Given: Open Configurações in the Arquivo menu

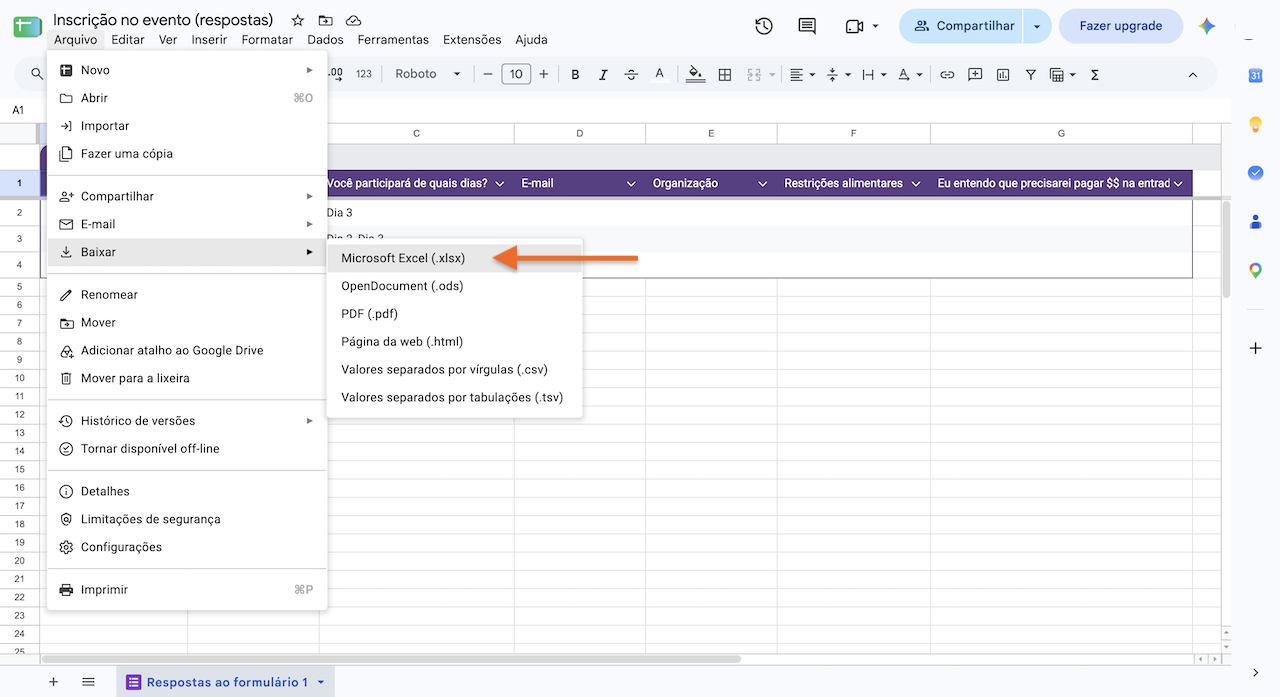Looking at the screenshot, I should click(x=187, y=547).
